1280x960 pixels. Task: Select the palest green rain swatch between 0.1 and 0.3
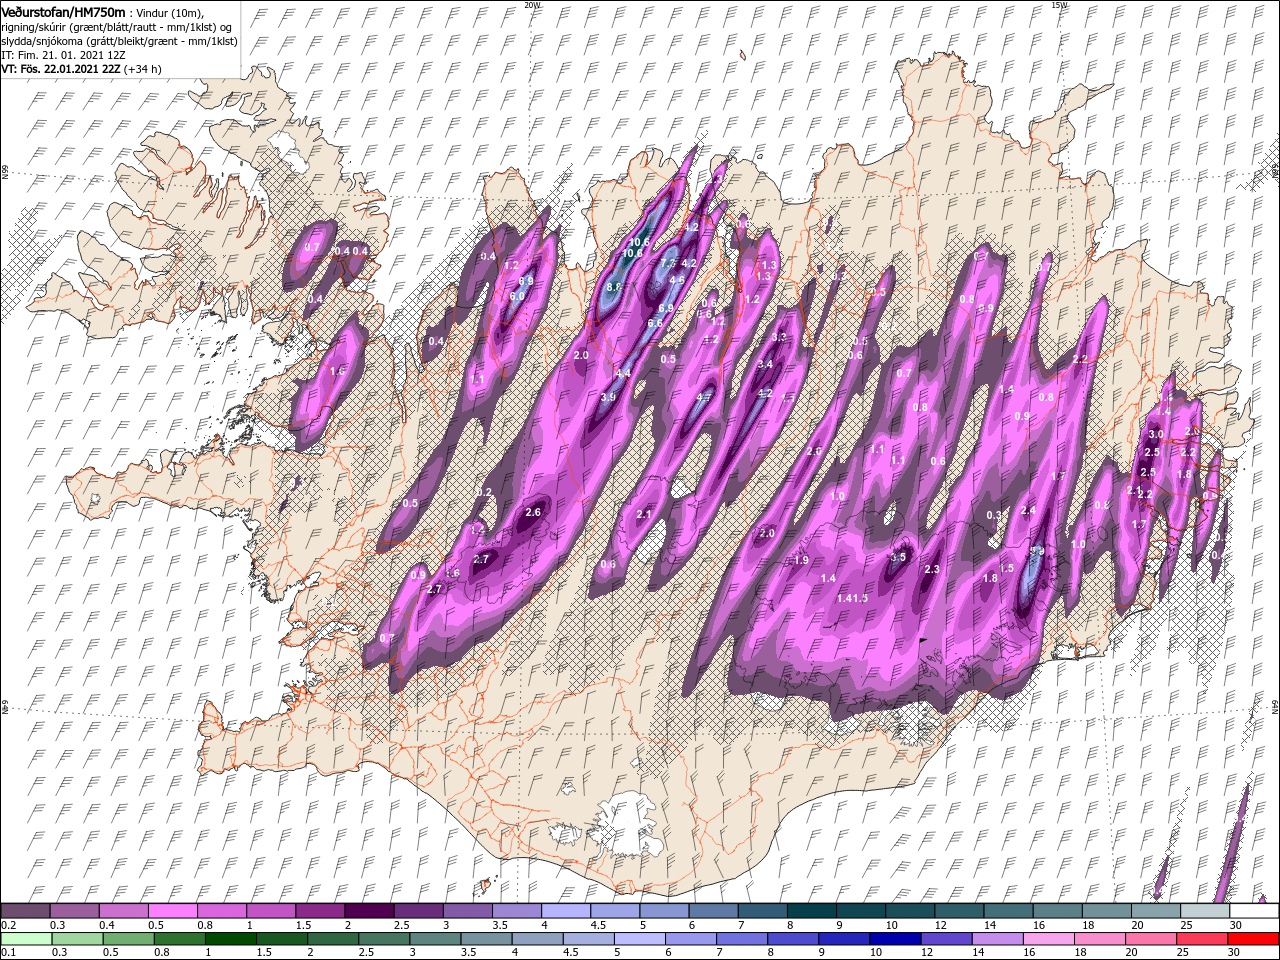click(25, 938)
